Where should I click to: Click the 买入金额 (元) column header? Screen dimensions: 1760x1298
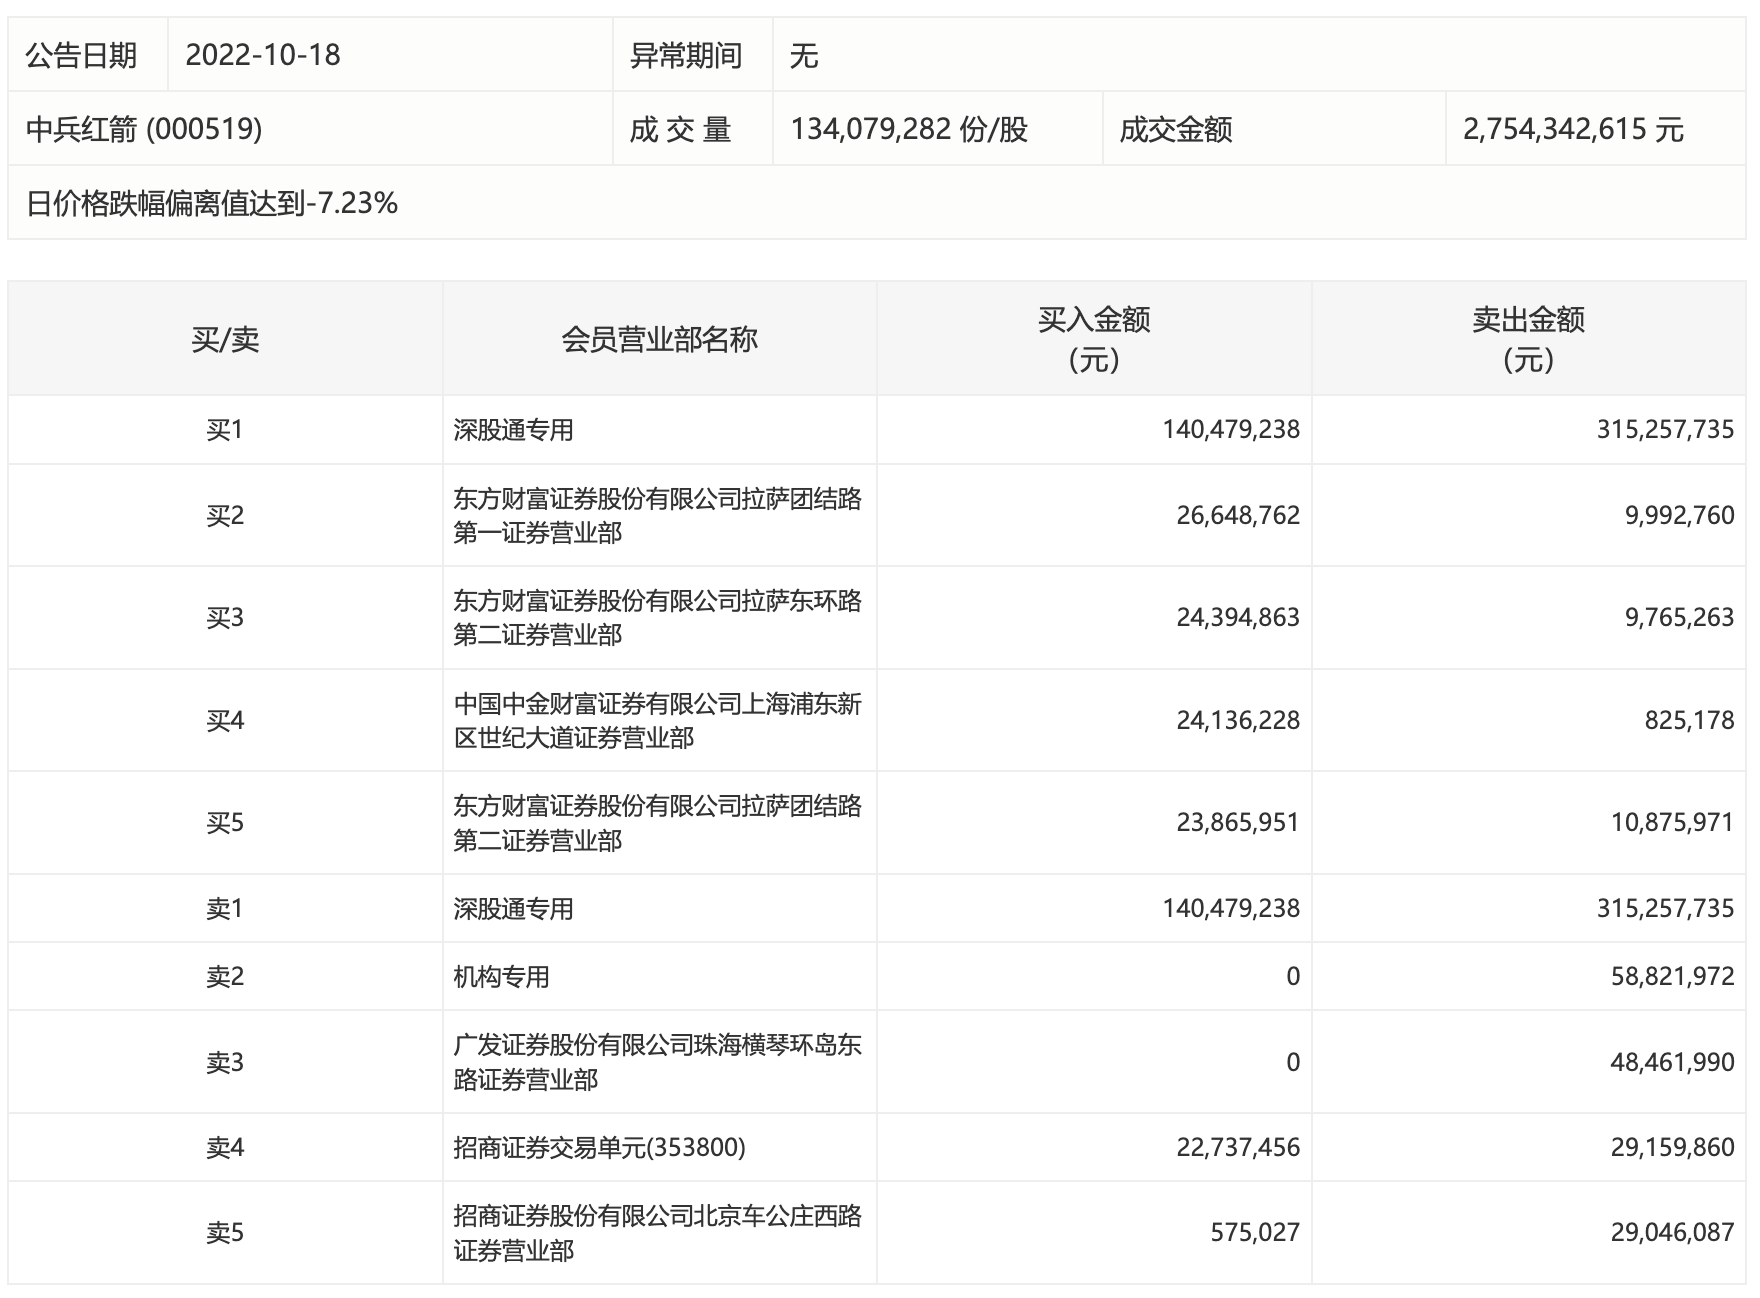tap(1093, 339)
